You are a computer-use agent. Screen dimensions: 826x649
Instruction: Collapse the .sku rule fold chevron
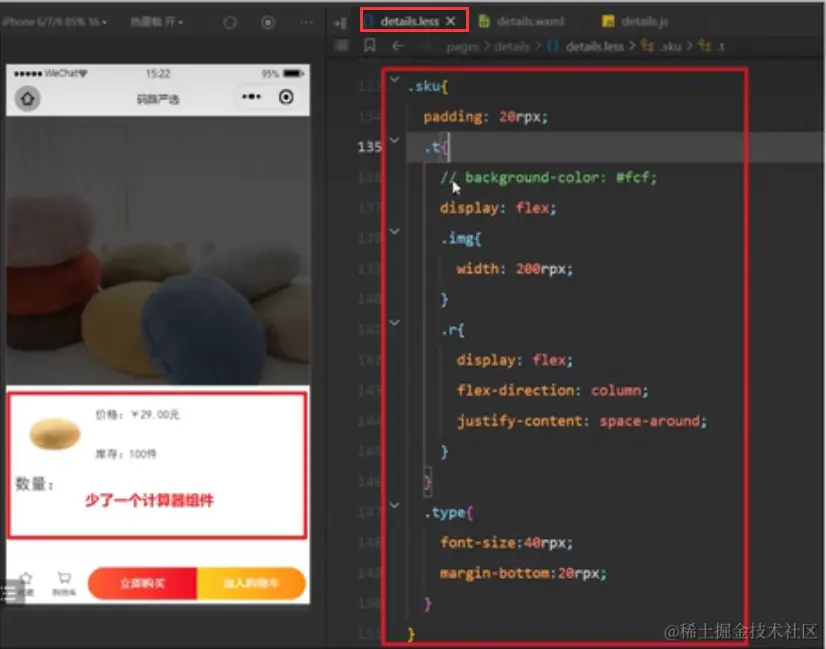[x=395, y=80]
